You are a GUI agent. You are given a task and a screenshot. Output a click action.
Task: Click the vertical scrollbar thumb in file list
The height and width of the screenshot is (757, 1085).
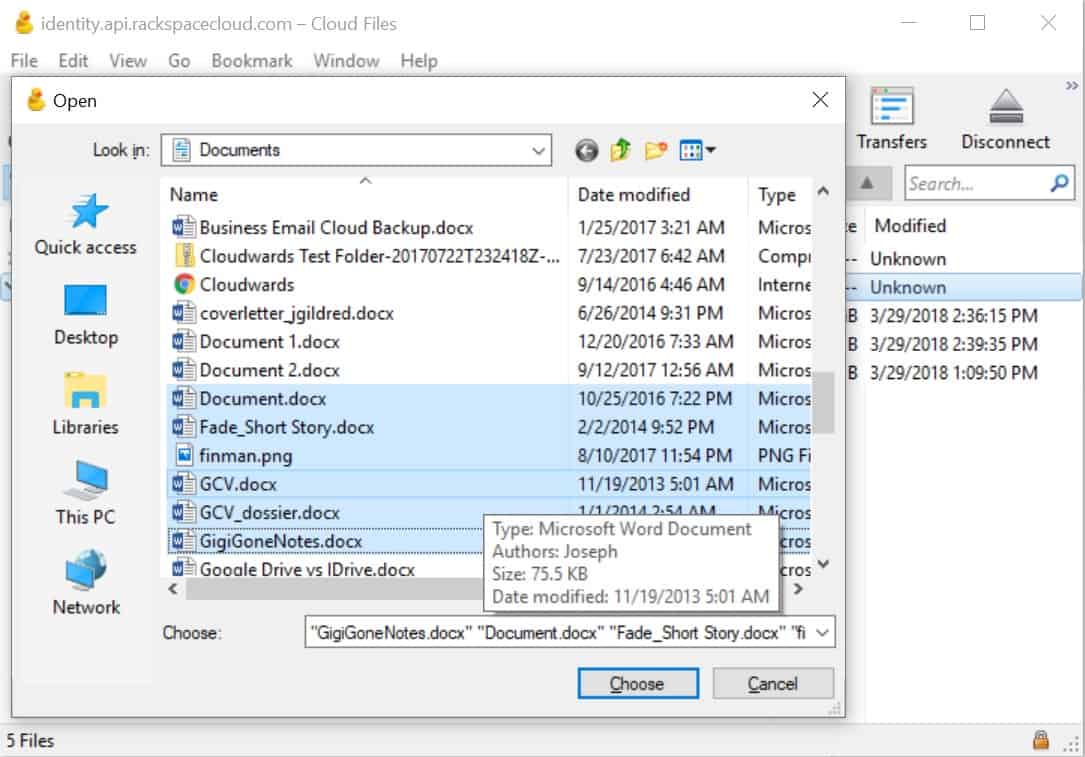(822, 402)
